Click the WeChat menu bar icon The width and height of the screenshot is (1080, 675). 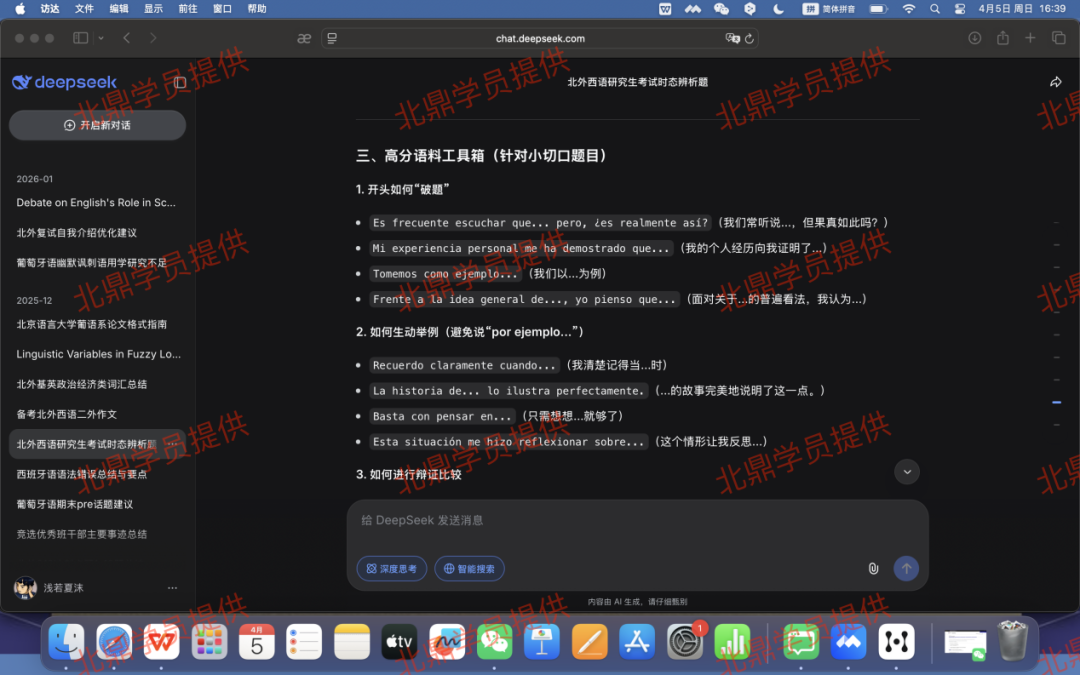[721, 9]
